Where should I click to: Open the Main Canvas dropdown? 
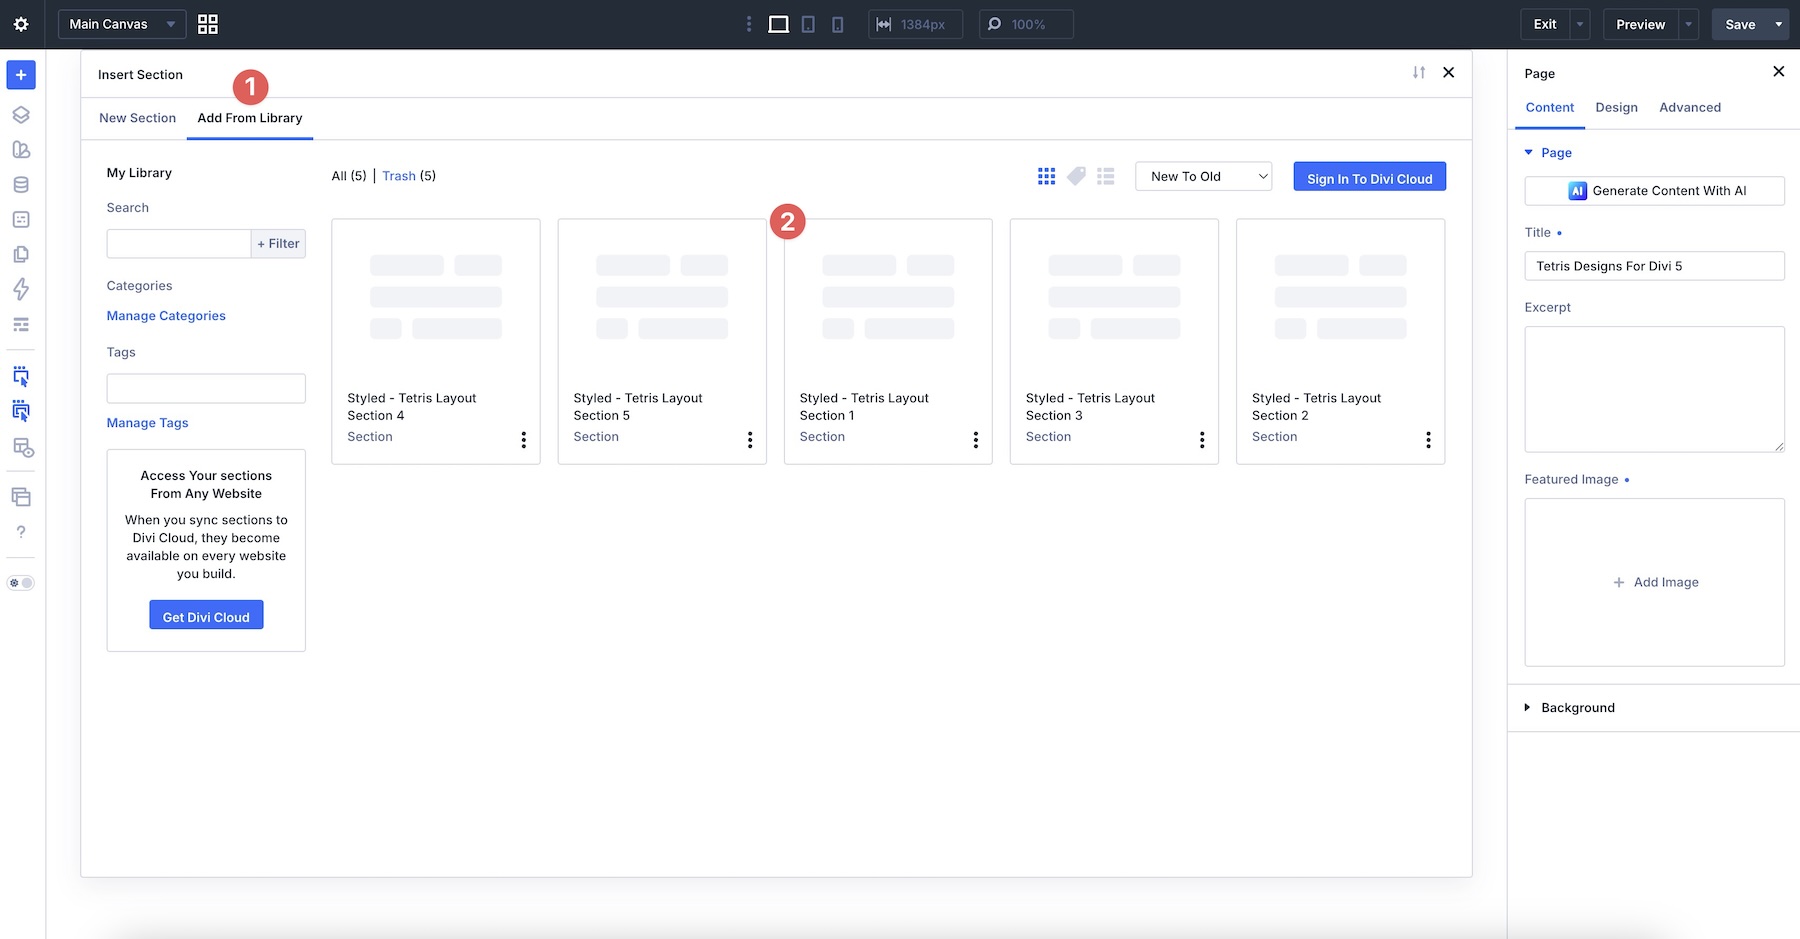(x=122, y=24)
